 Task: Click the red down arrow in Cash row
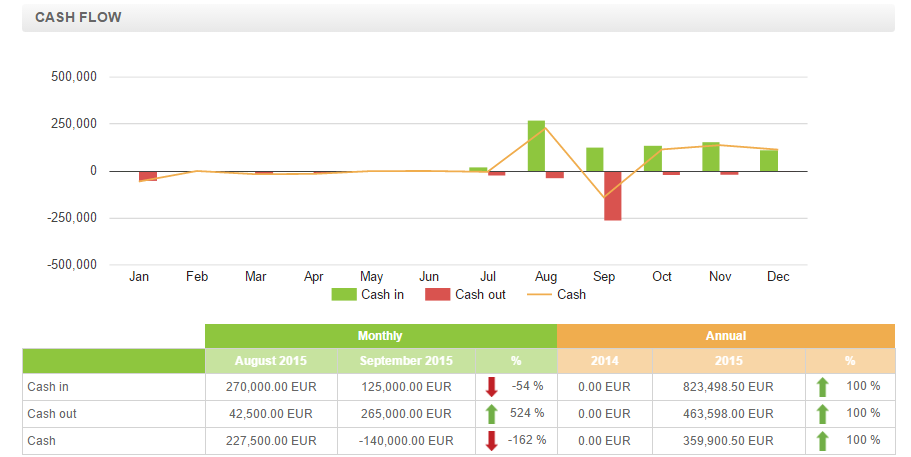491,440
